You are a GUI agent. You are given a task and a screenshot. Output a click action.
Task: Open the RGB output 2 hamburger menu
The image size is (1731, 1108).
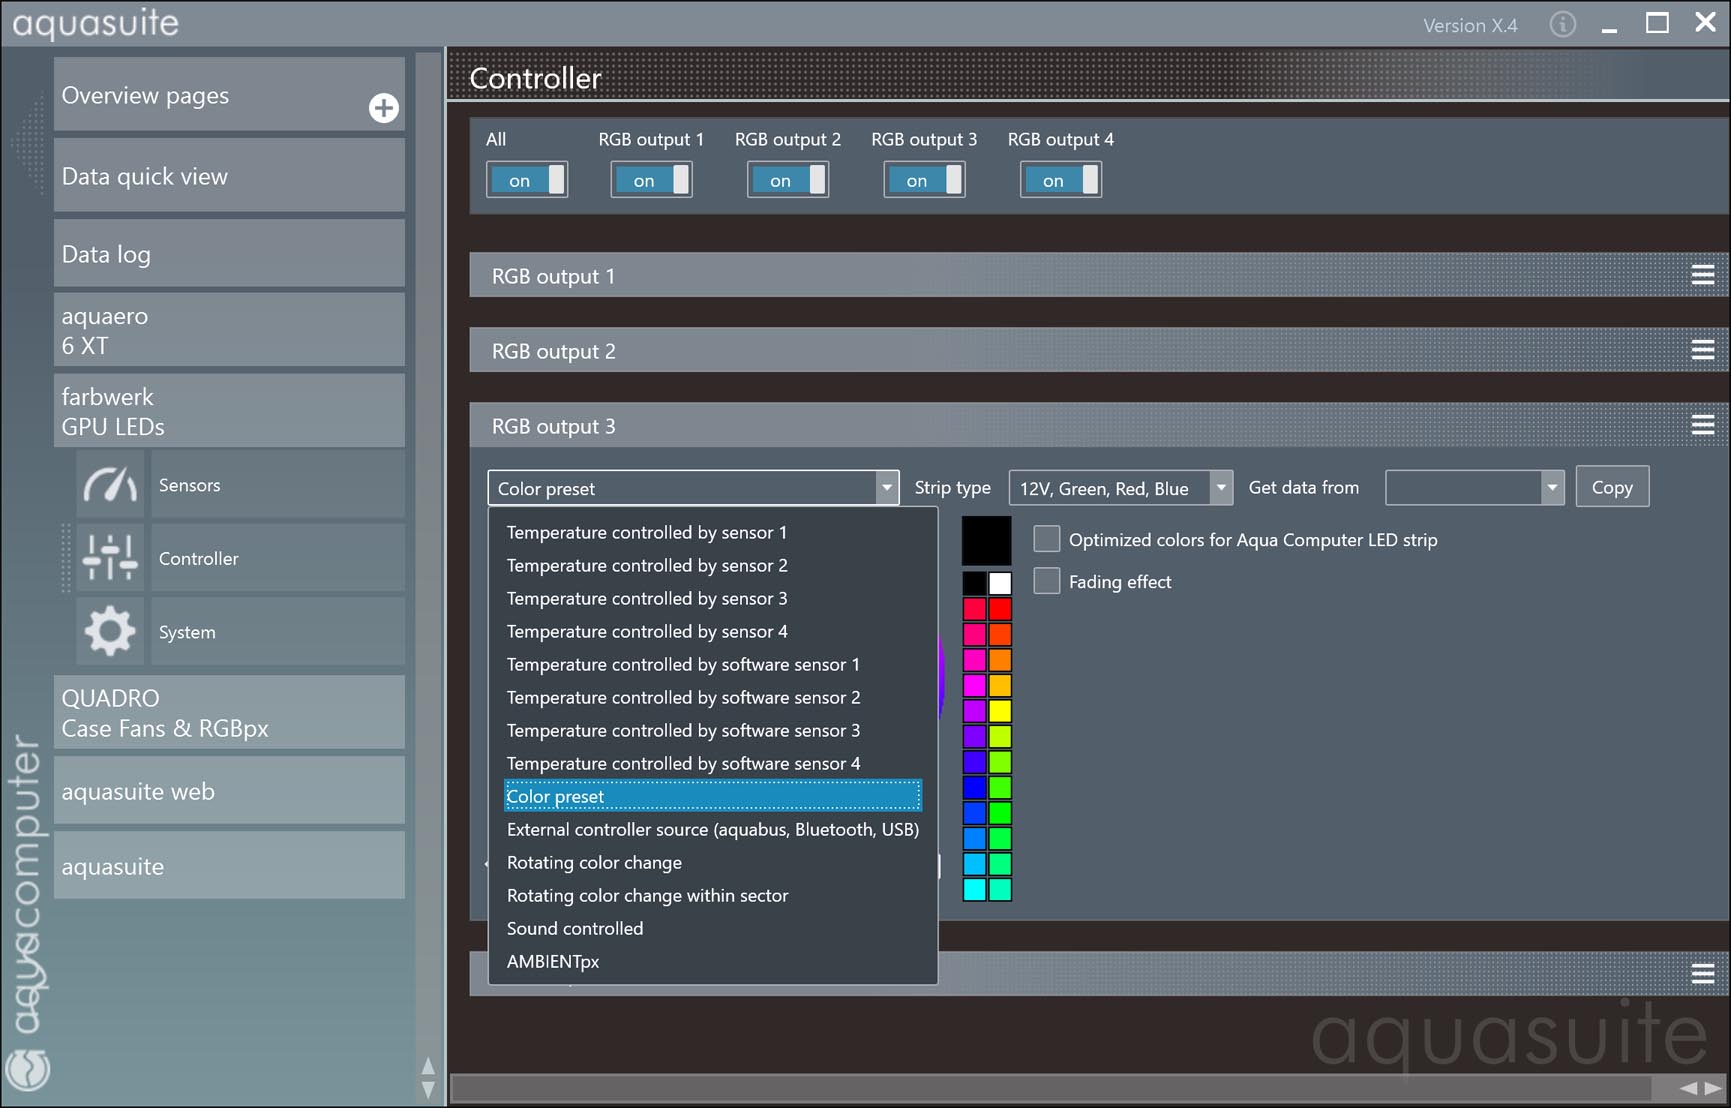[1702, 351]
